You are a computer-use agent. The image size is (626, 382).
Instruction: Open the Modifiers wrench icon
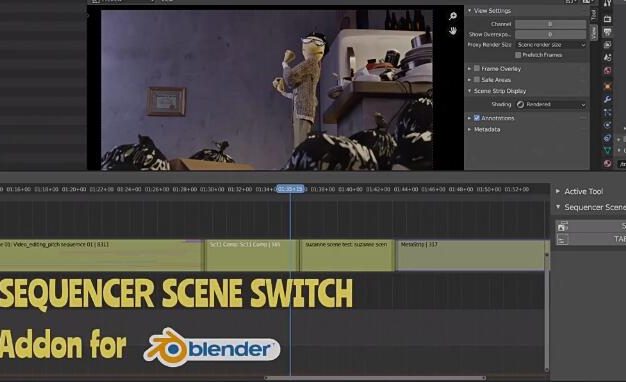coord(608,99)
